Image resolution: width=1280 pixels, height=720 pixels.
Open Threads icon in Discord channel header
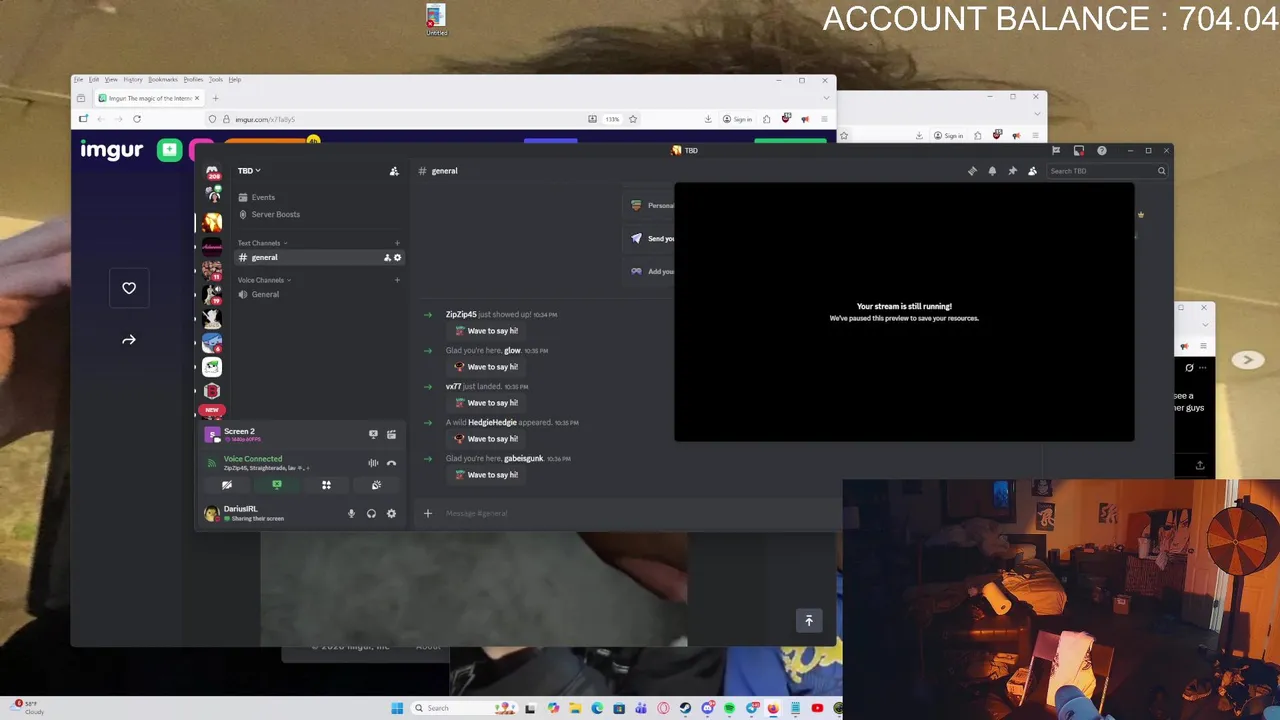pyautogui.click(x=972, y=171)
